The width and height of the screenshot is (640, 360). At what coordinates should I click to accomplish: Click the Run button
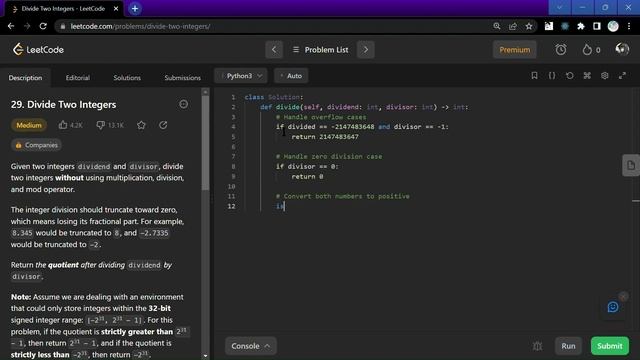pyautogui.click(x=568, y=346)
